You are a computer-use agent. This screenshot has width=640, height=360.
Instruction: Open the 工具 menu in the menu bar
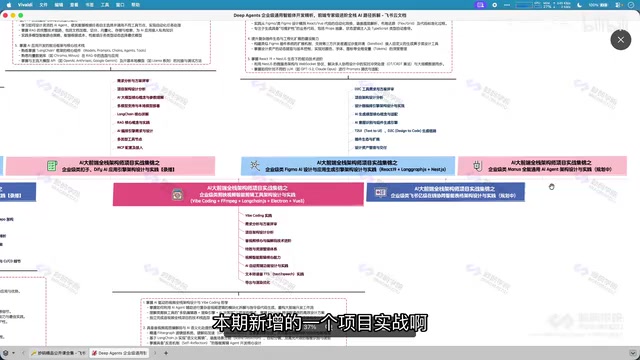point(105,5)
